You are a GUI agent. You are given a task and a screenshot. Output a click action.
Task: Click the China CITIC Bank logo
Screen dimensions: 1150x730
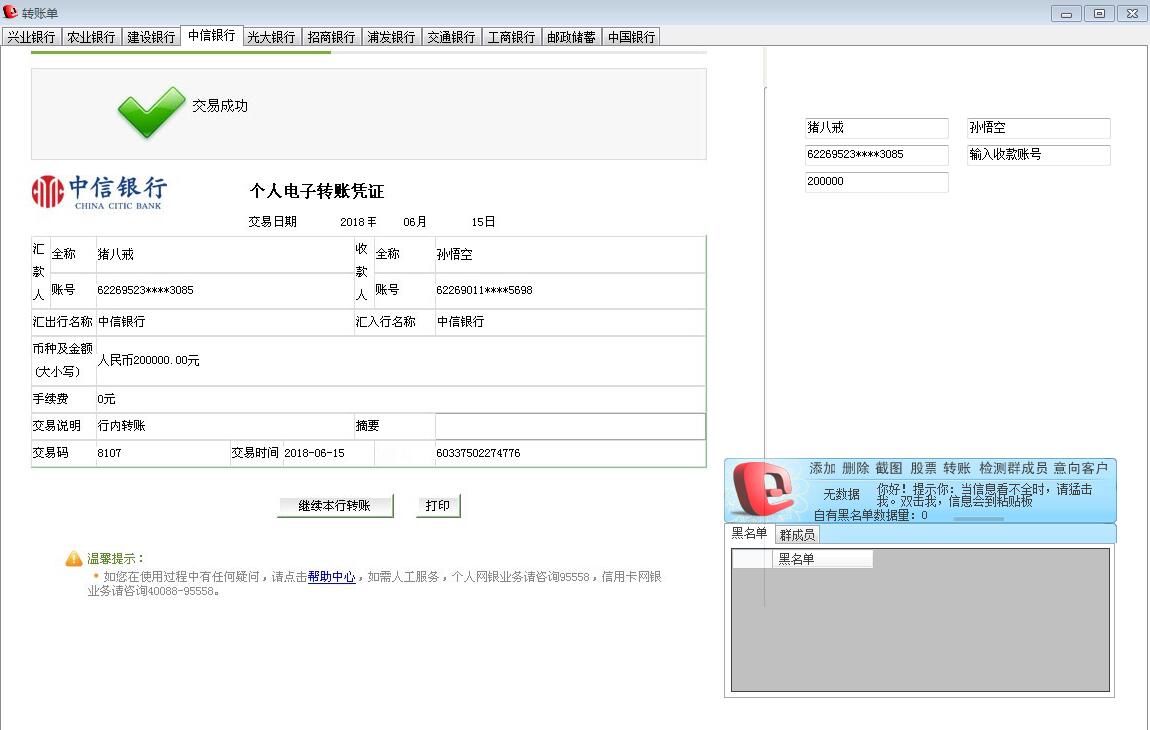(99, 192)
